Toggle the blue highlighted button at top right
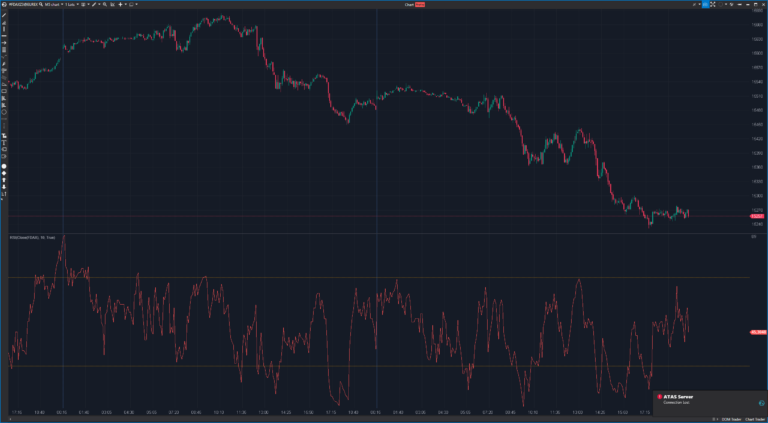 point(704,4)
